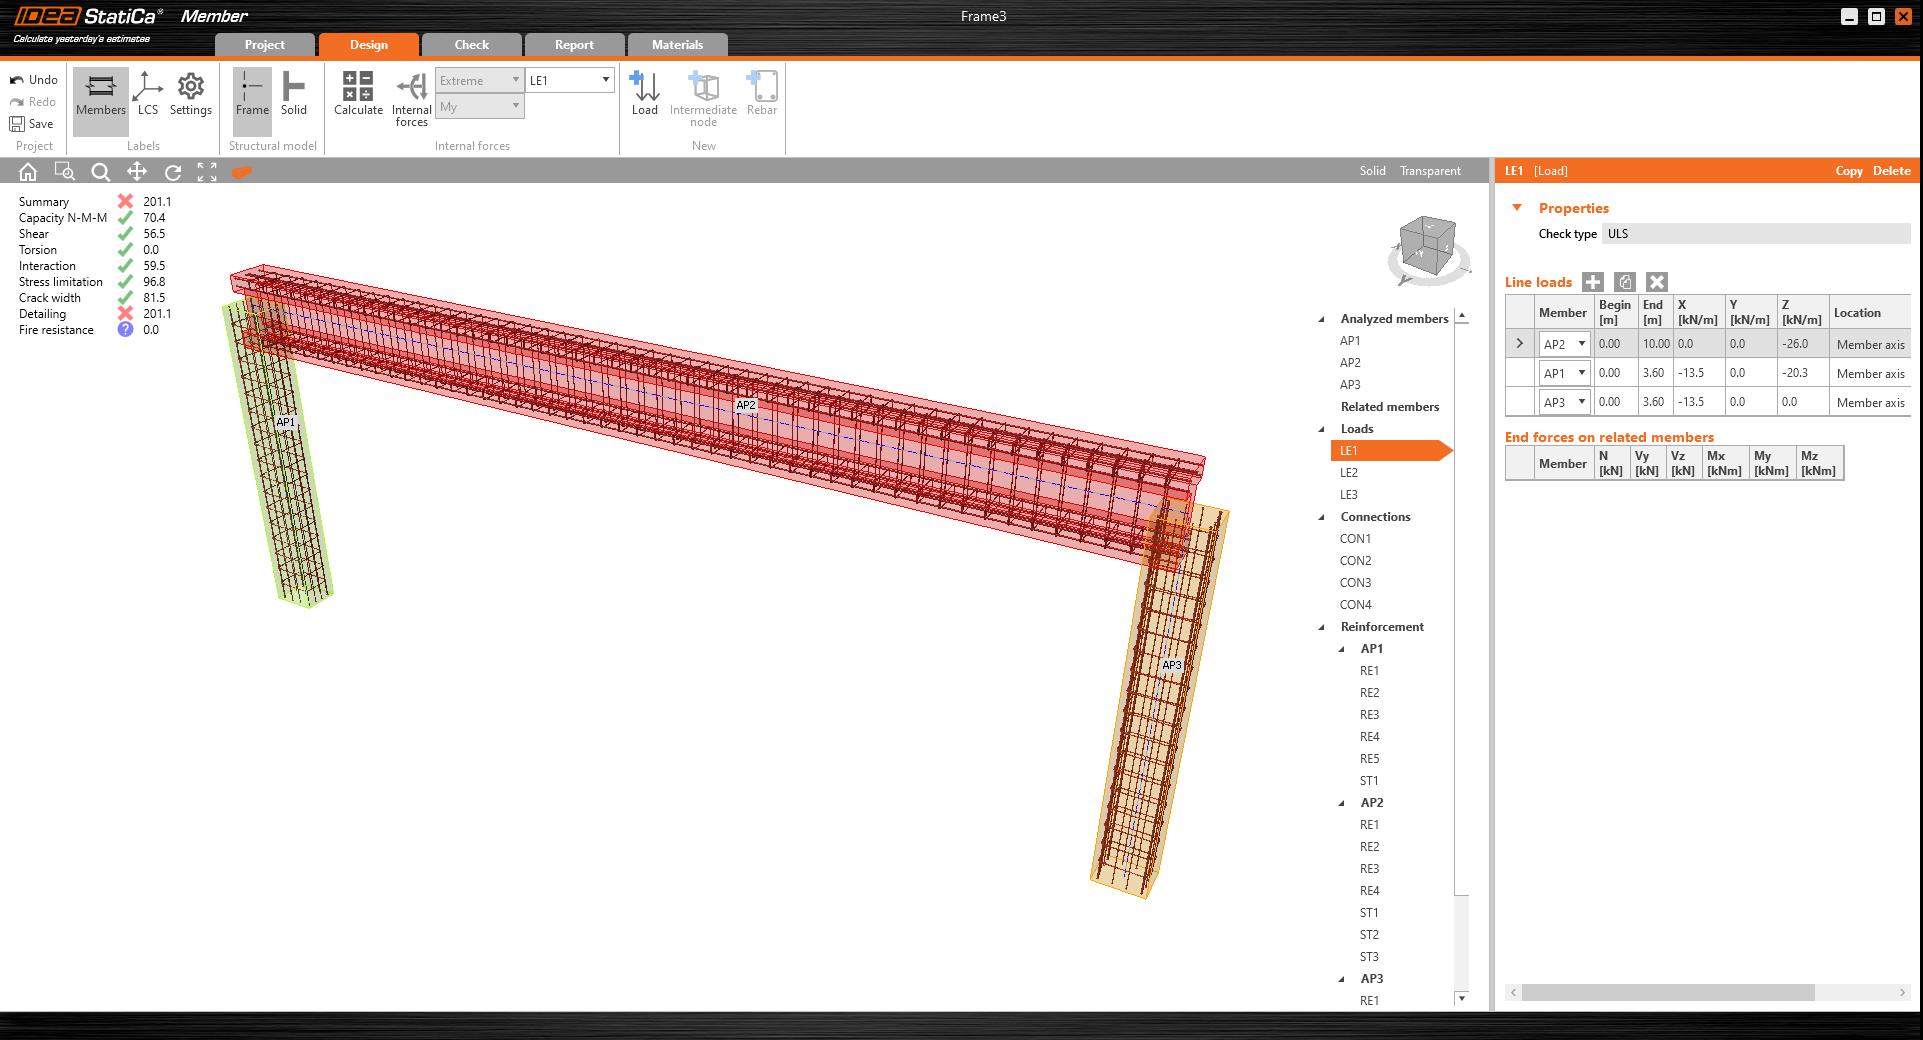Run the Calculate command
This screenshot has height=1040, width=1923.
click(358, 95)
